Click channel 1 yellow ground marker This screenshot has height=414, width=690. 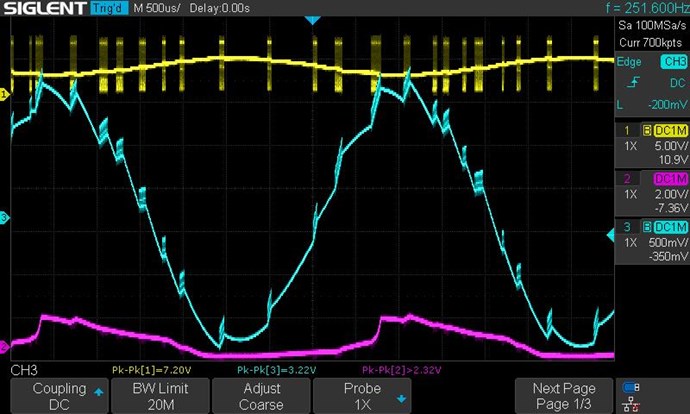click(4, 94)
